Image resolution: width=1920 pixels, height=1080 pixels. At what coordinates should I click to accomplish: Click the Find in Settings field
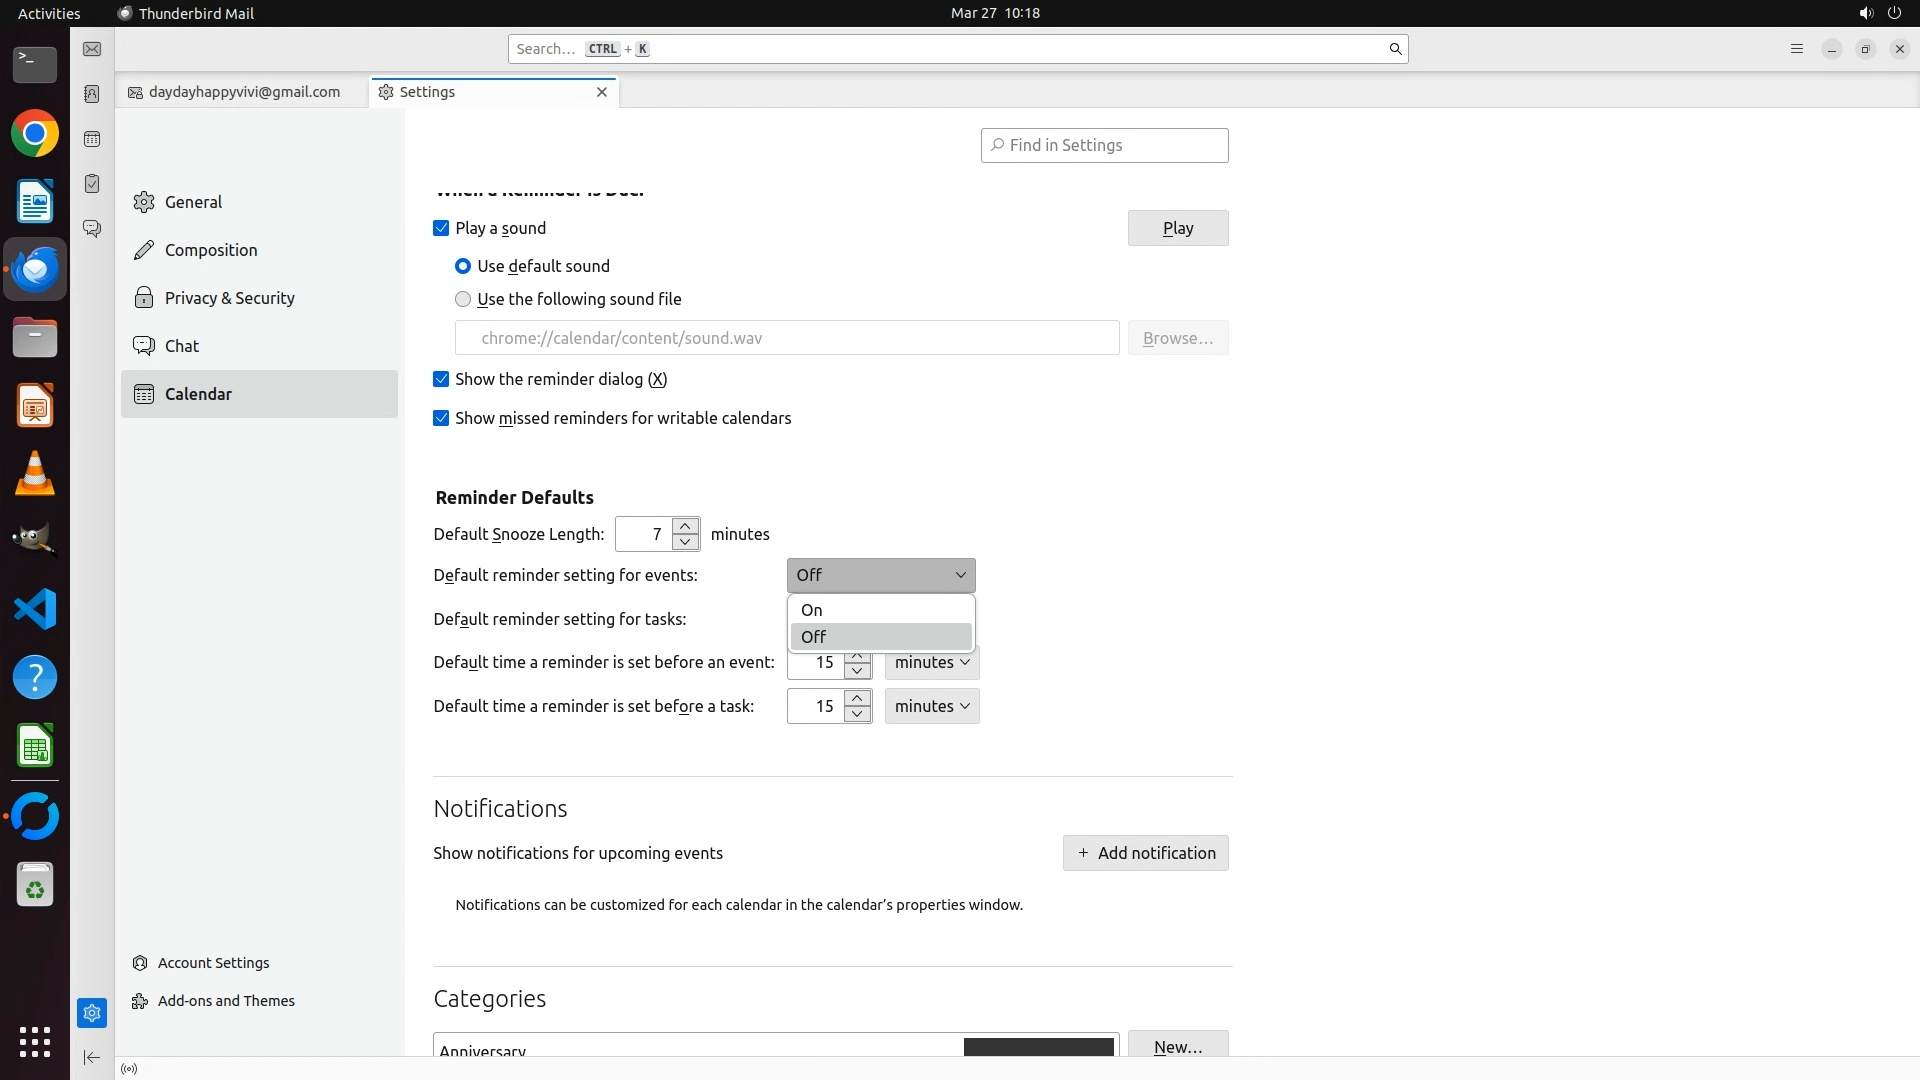1104,146
